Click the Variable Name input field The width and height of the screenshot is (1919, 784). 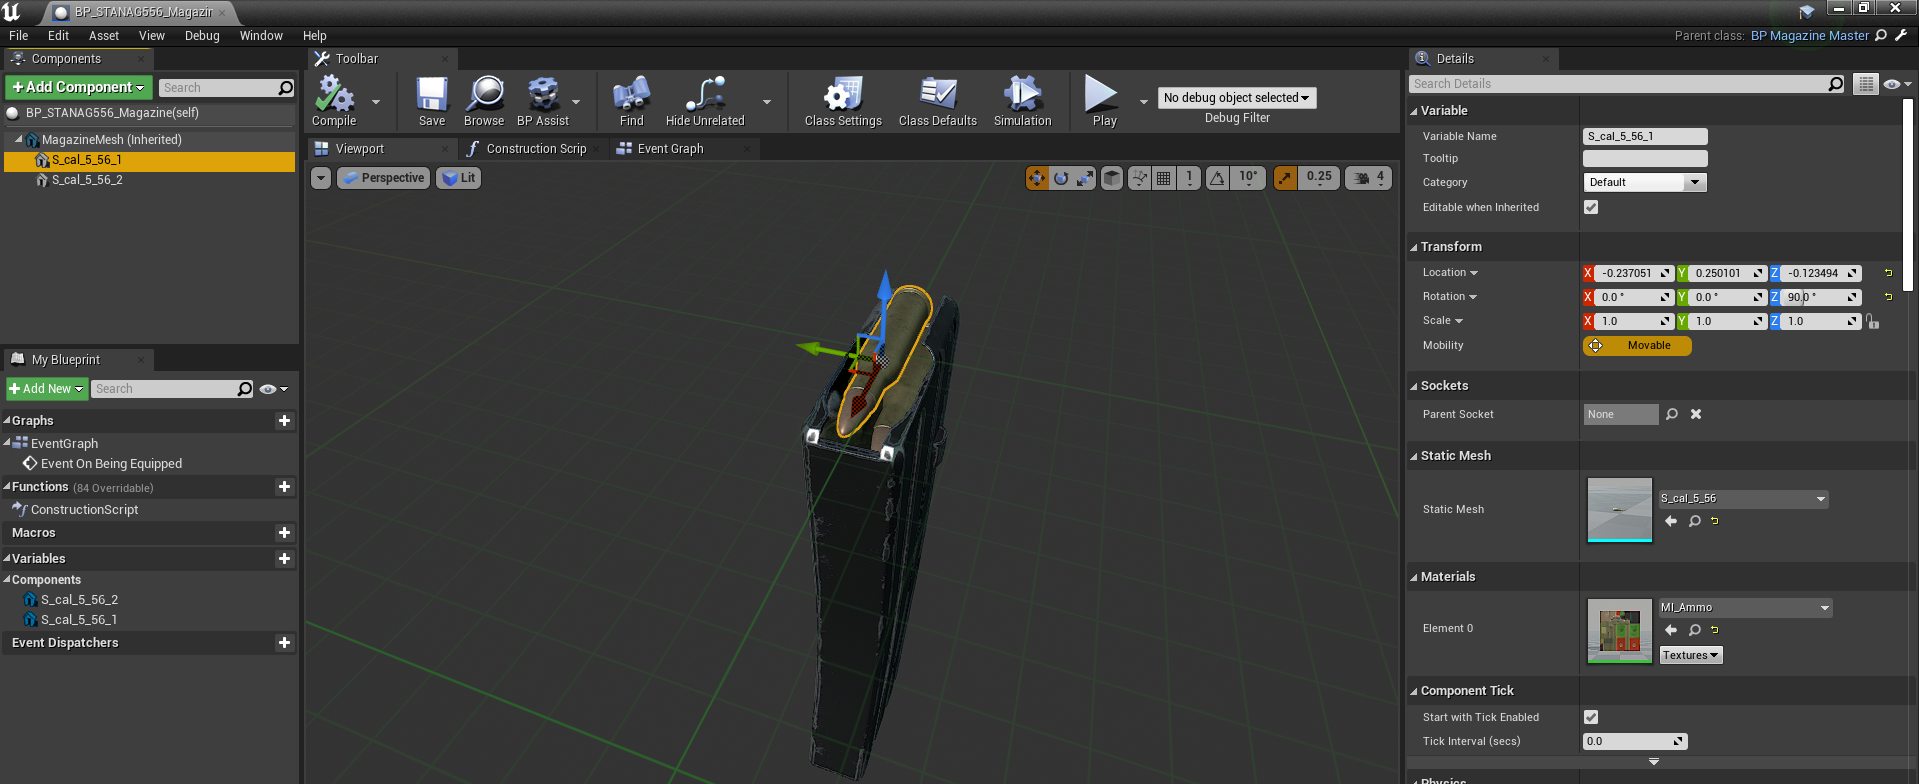[1645, 136]
